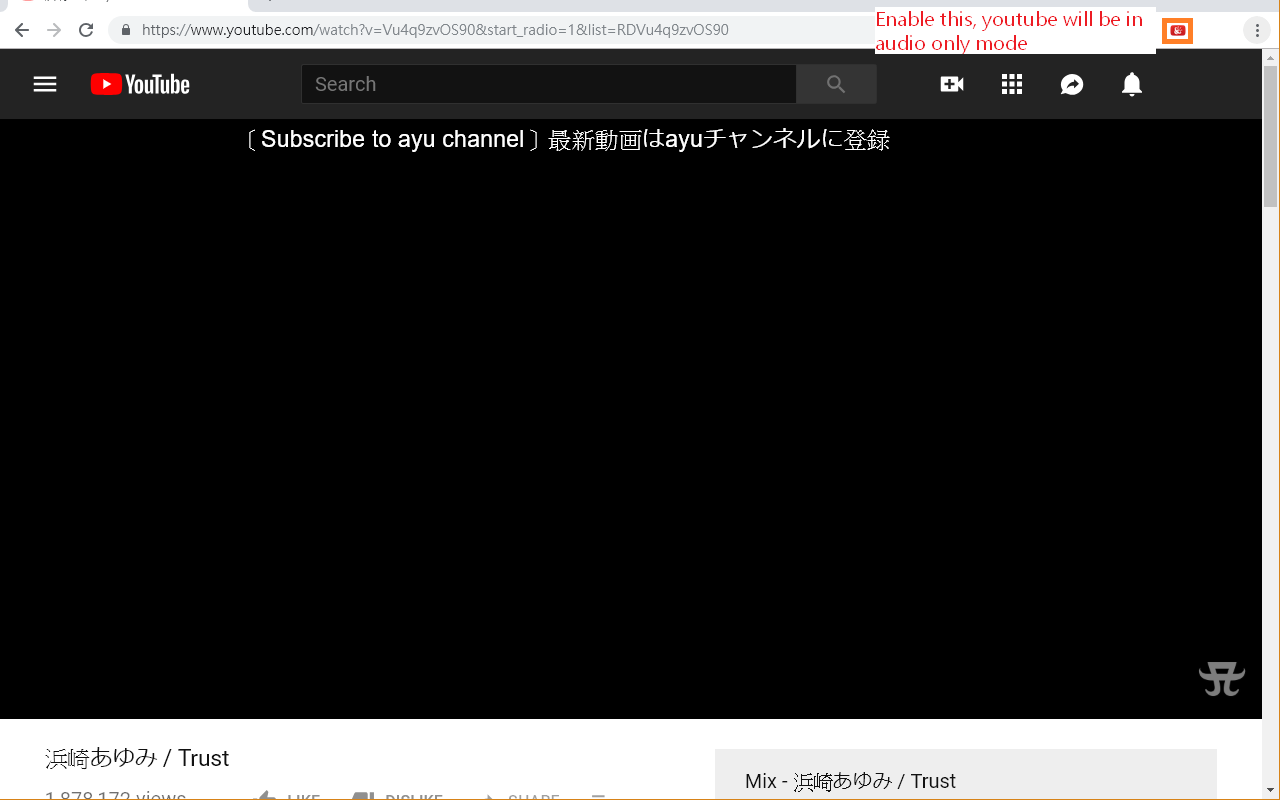Click the video title 浜崎あゆみ / Trust
1280x800 pixels.
[x=137, y=758]
